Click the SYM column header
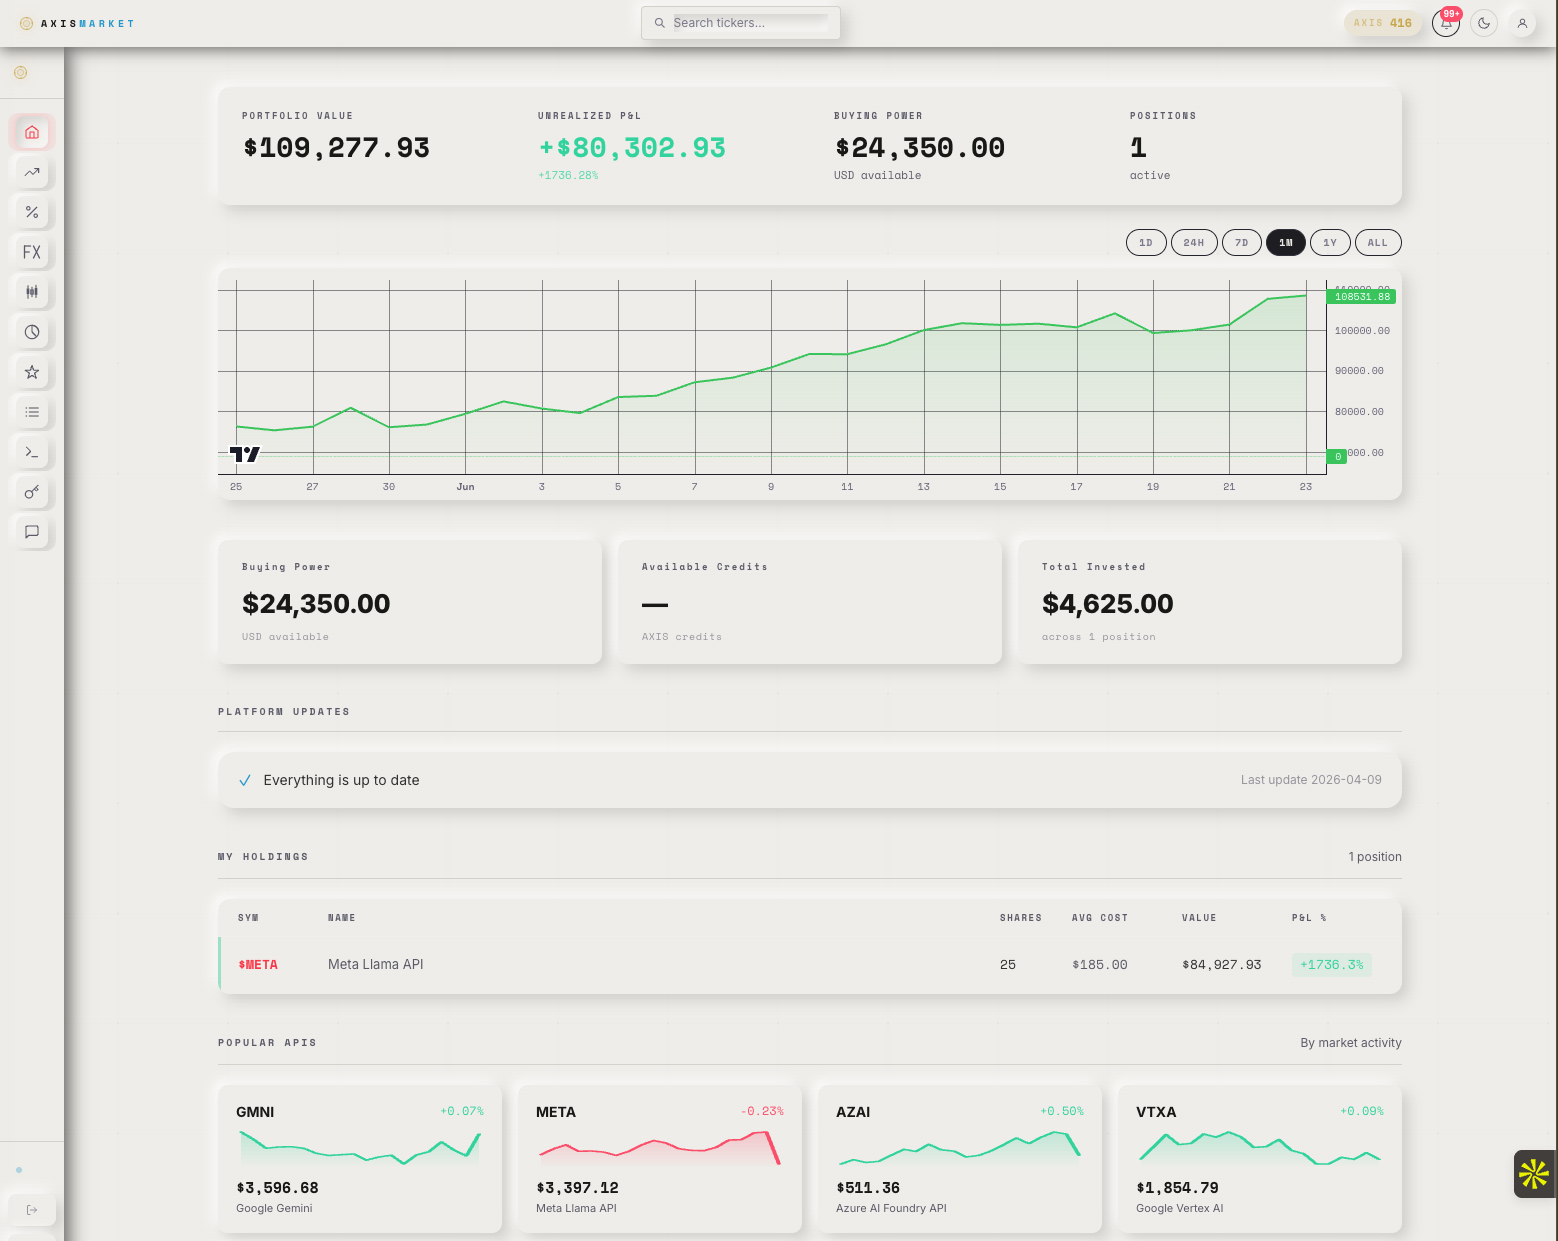This screenshot has height=1241, width=1558. pyautogui.click(x=248, y=918)
